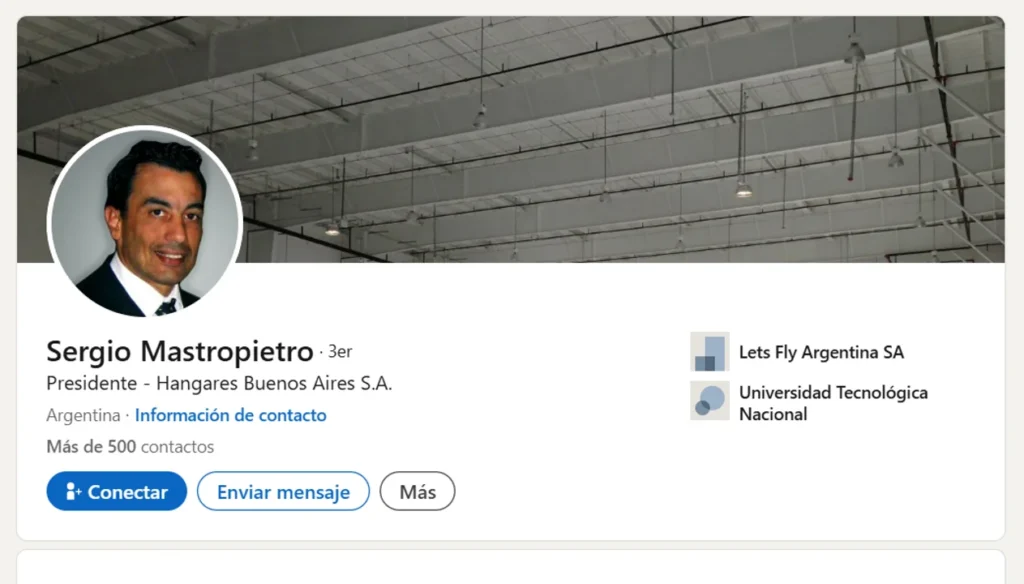Click the word Nacional under Universidad Tecnológica

(x=773, y=414)
